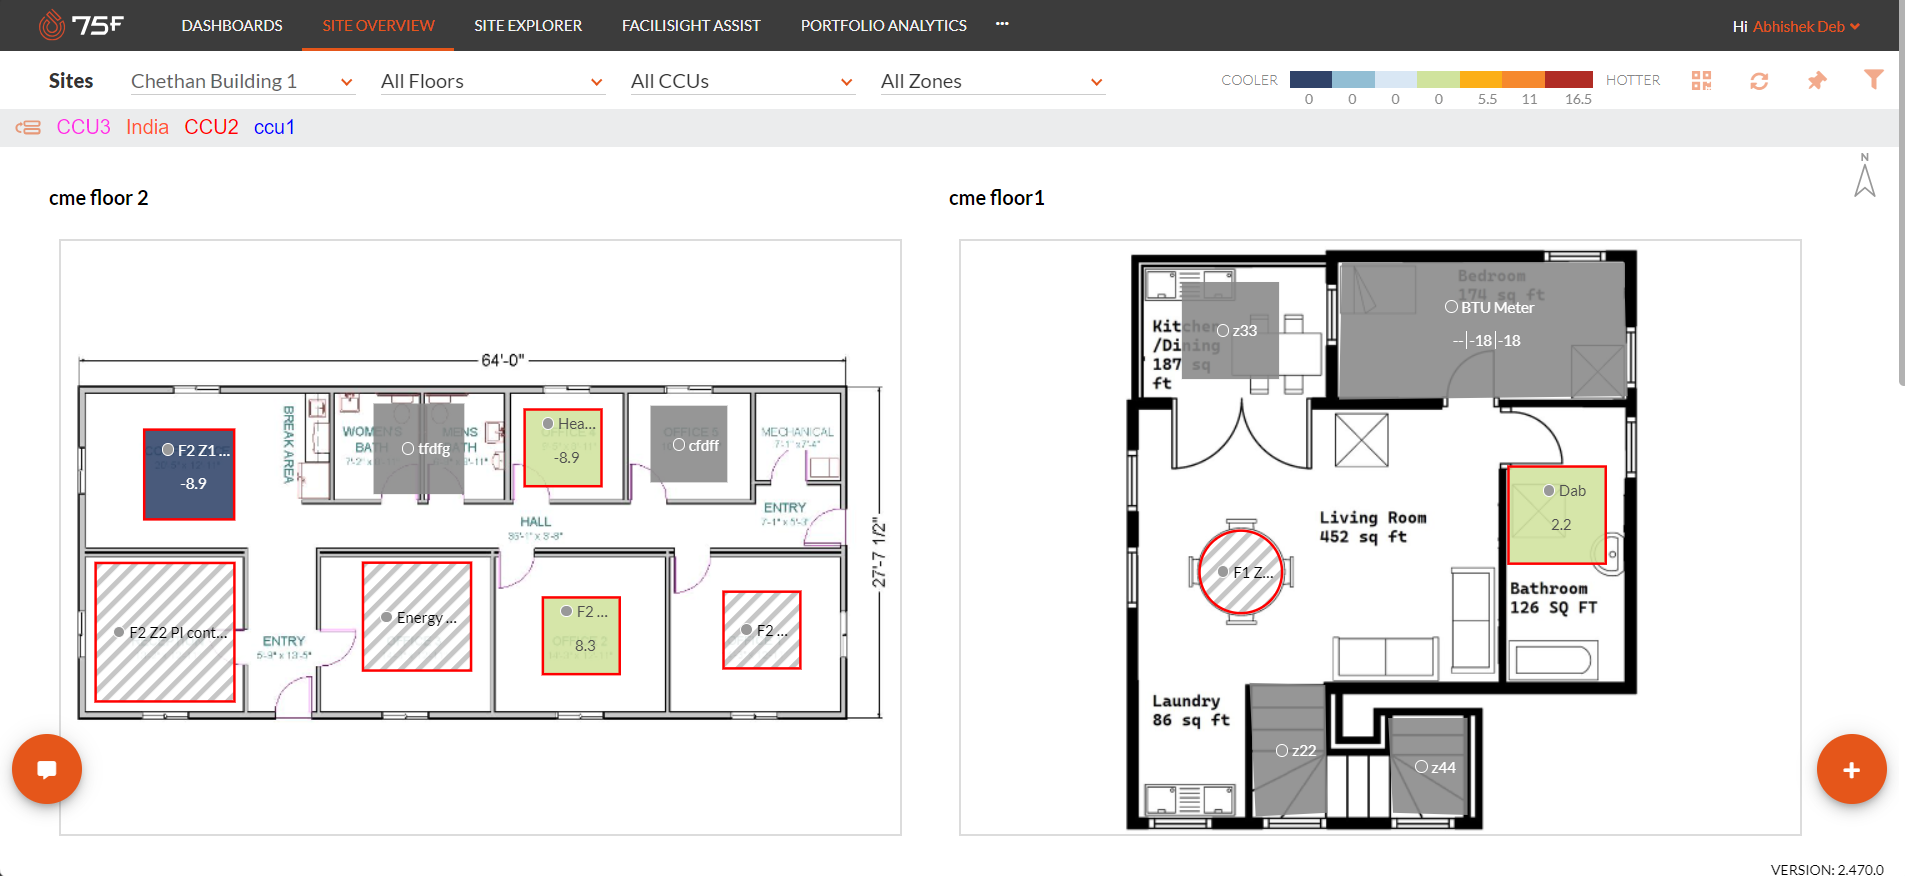The height and width of the screenshot is (876, 1905).
Task: Select the ccu1 link
Action: point(274,127)
